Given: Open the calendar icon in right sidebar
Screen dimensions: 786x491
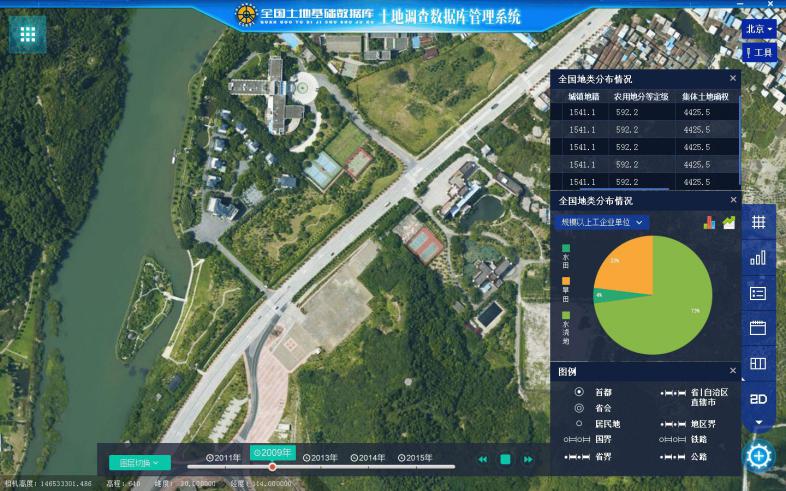Looking at the screenshot, I should [x=759, y=328].
